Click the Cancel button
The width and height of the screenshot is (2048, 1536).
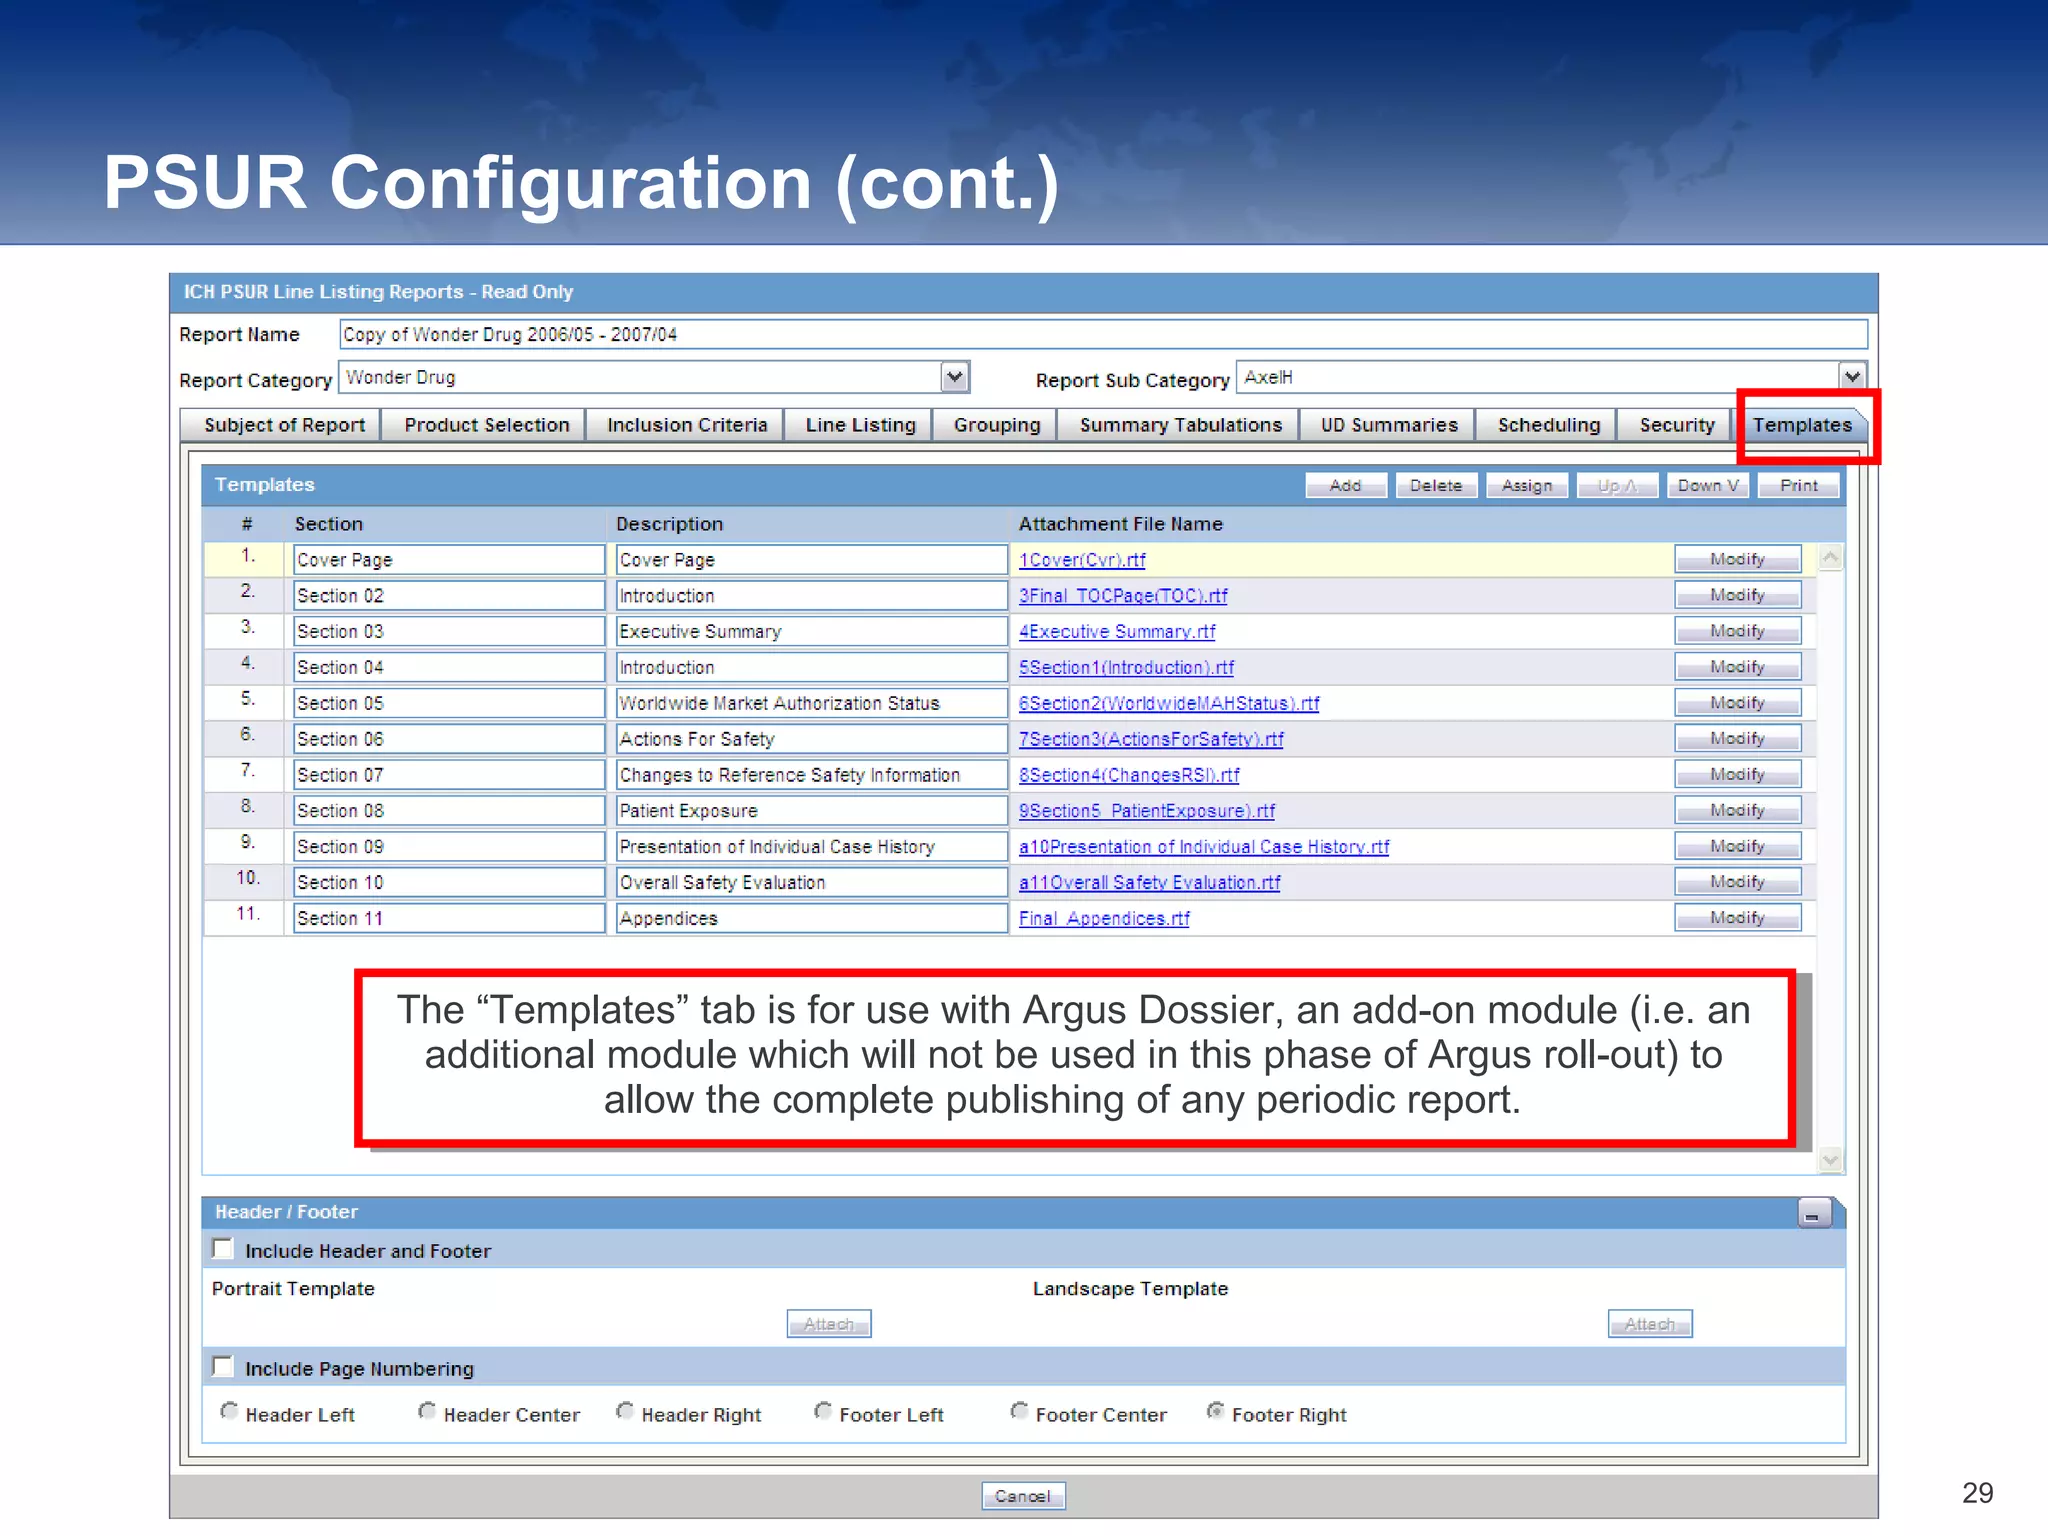point(1023,1496)
